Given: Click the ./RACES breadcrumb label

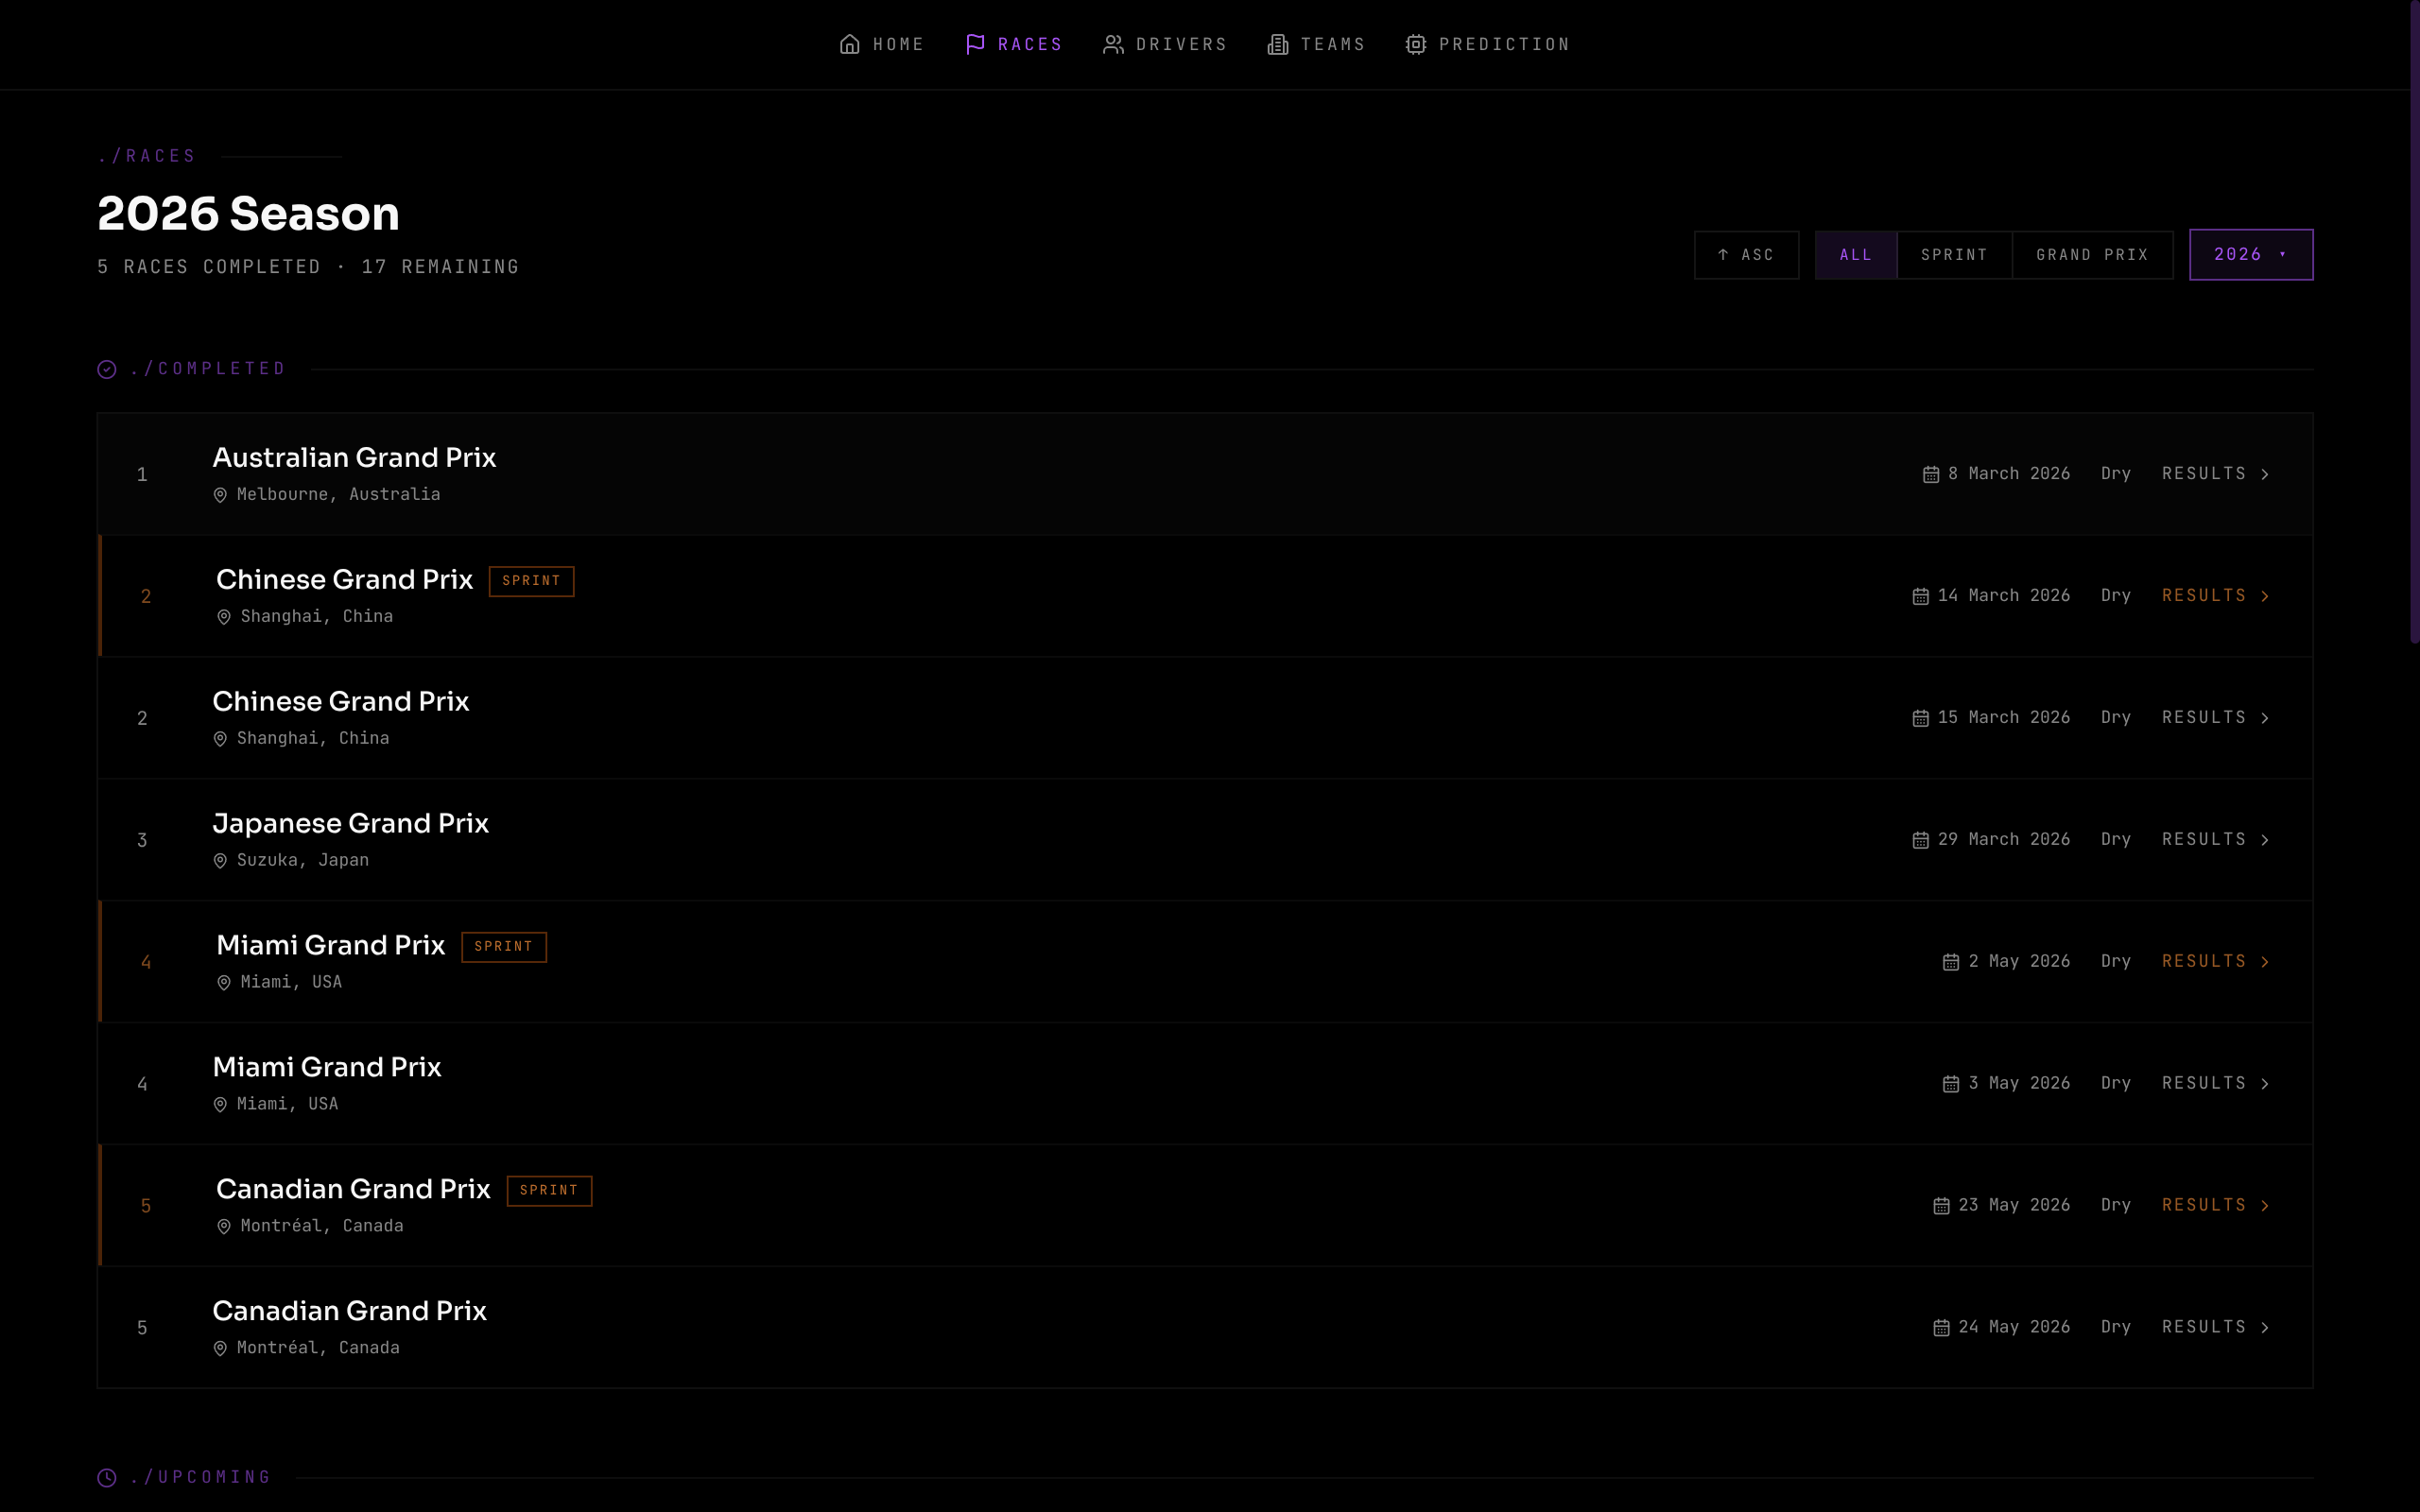Looking at the screenshot, I should [147, 156].
